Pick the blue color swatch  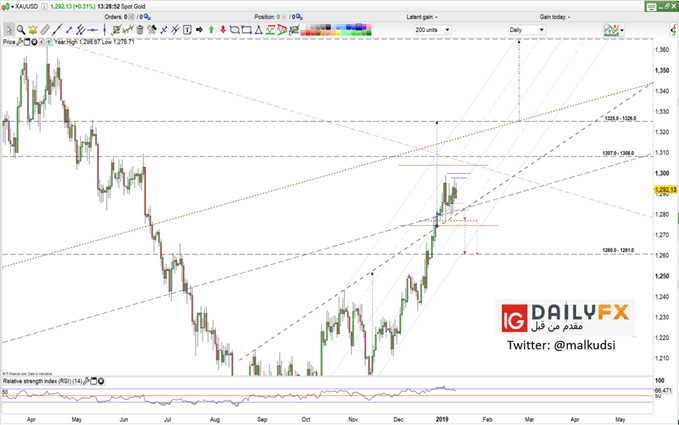pyautogui.click(x=349, y=27)
